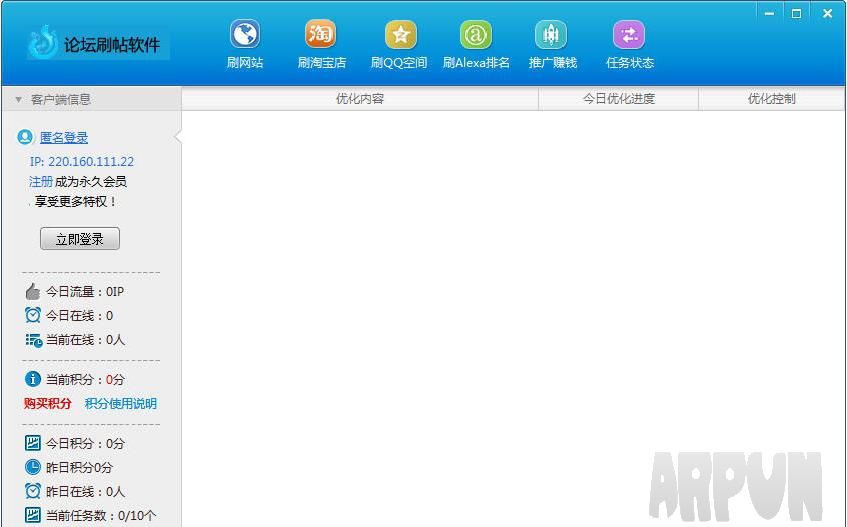
Task: Click the list-clock icon beside 当前在线
Action: click(x=33, y=340)
